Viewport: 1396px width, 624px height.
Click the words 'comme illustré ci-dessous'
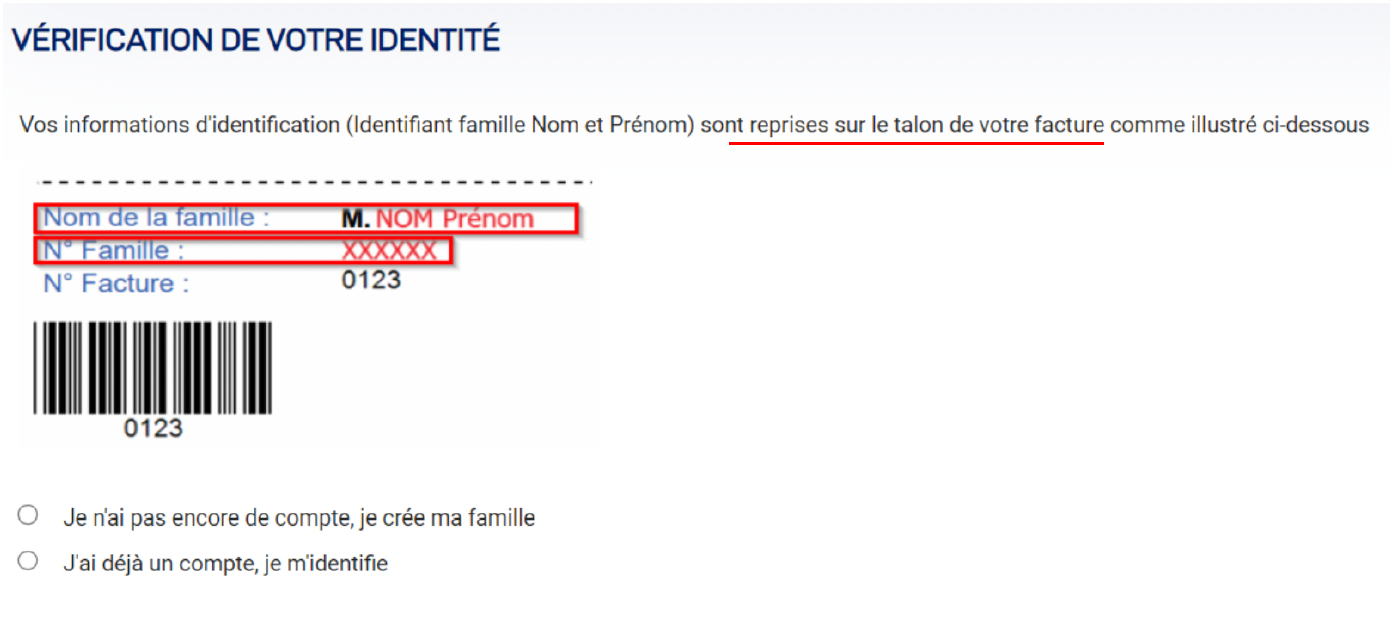[x=1240, y=126]
